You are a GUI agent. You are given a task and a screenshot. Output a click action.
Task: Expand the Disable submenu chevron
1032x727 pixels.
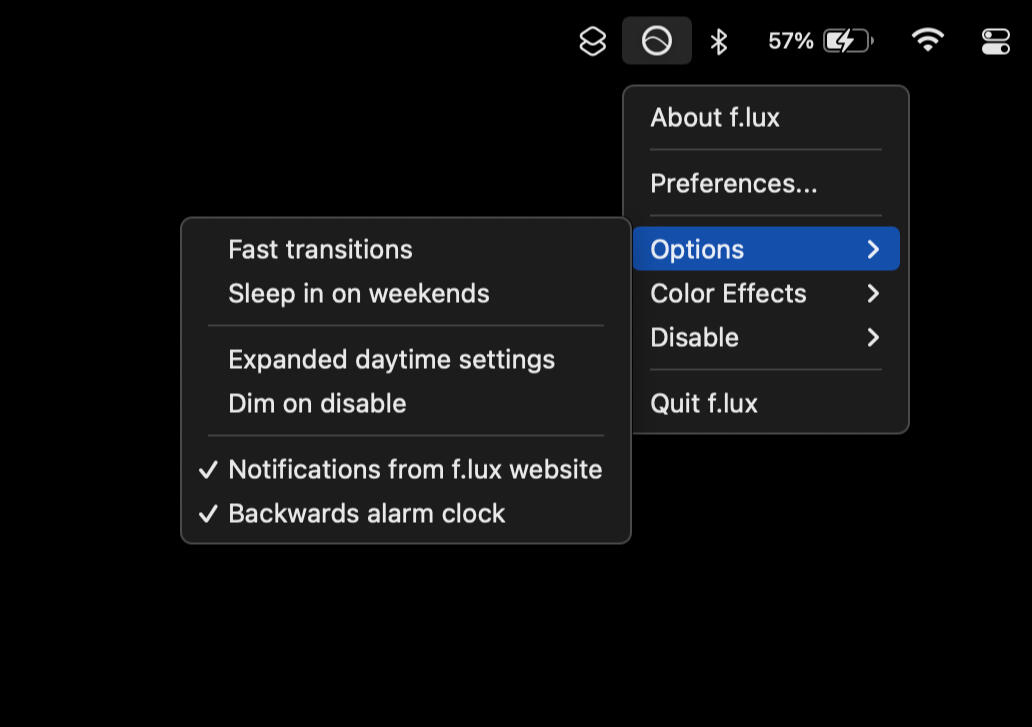tap(873, 337)
